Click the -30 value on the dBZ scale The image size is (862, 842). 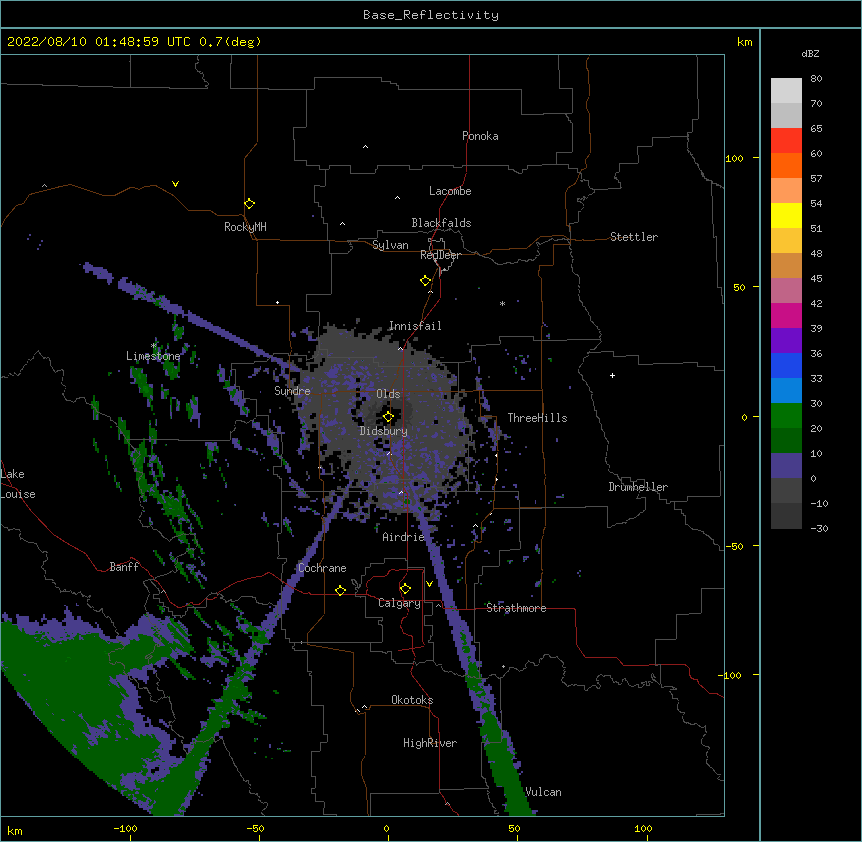click(x=819, y=528)
